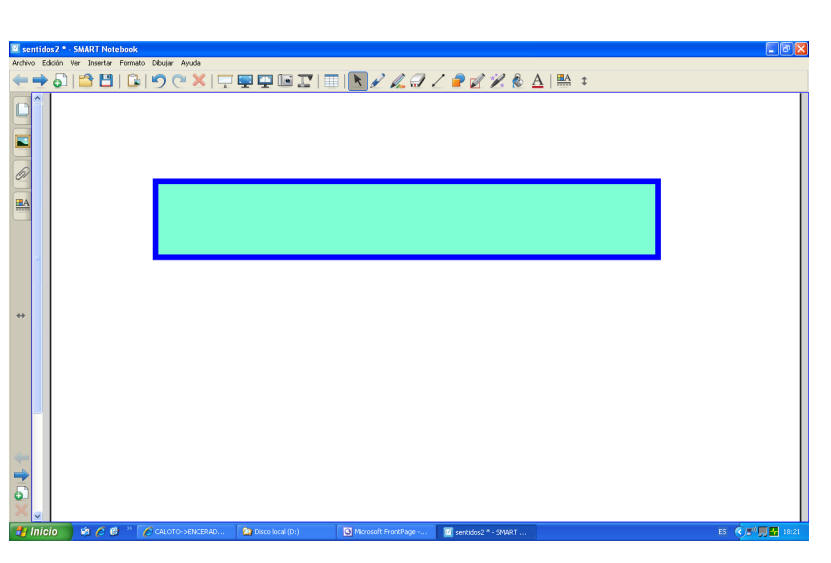Undo the last action
Viewport: 831px width, 563px height.
158,81
